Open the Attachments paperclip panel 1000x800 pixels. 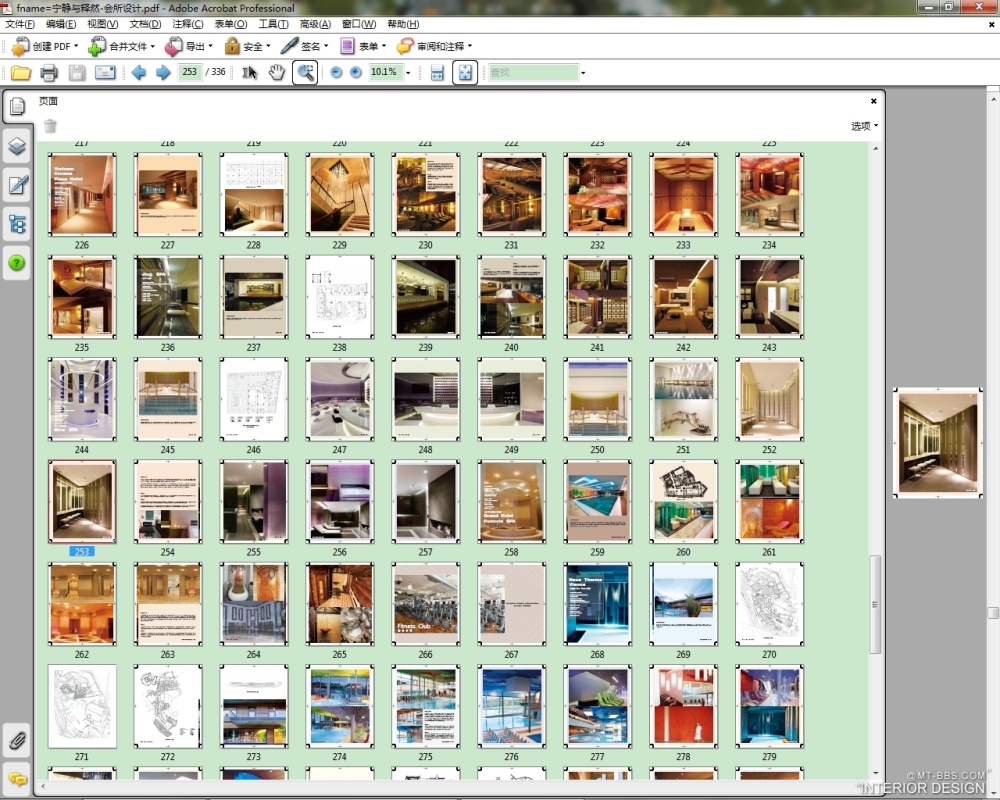point(17,741)
